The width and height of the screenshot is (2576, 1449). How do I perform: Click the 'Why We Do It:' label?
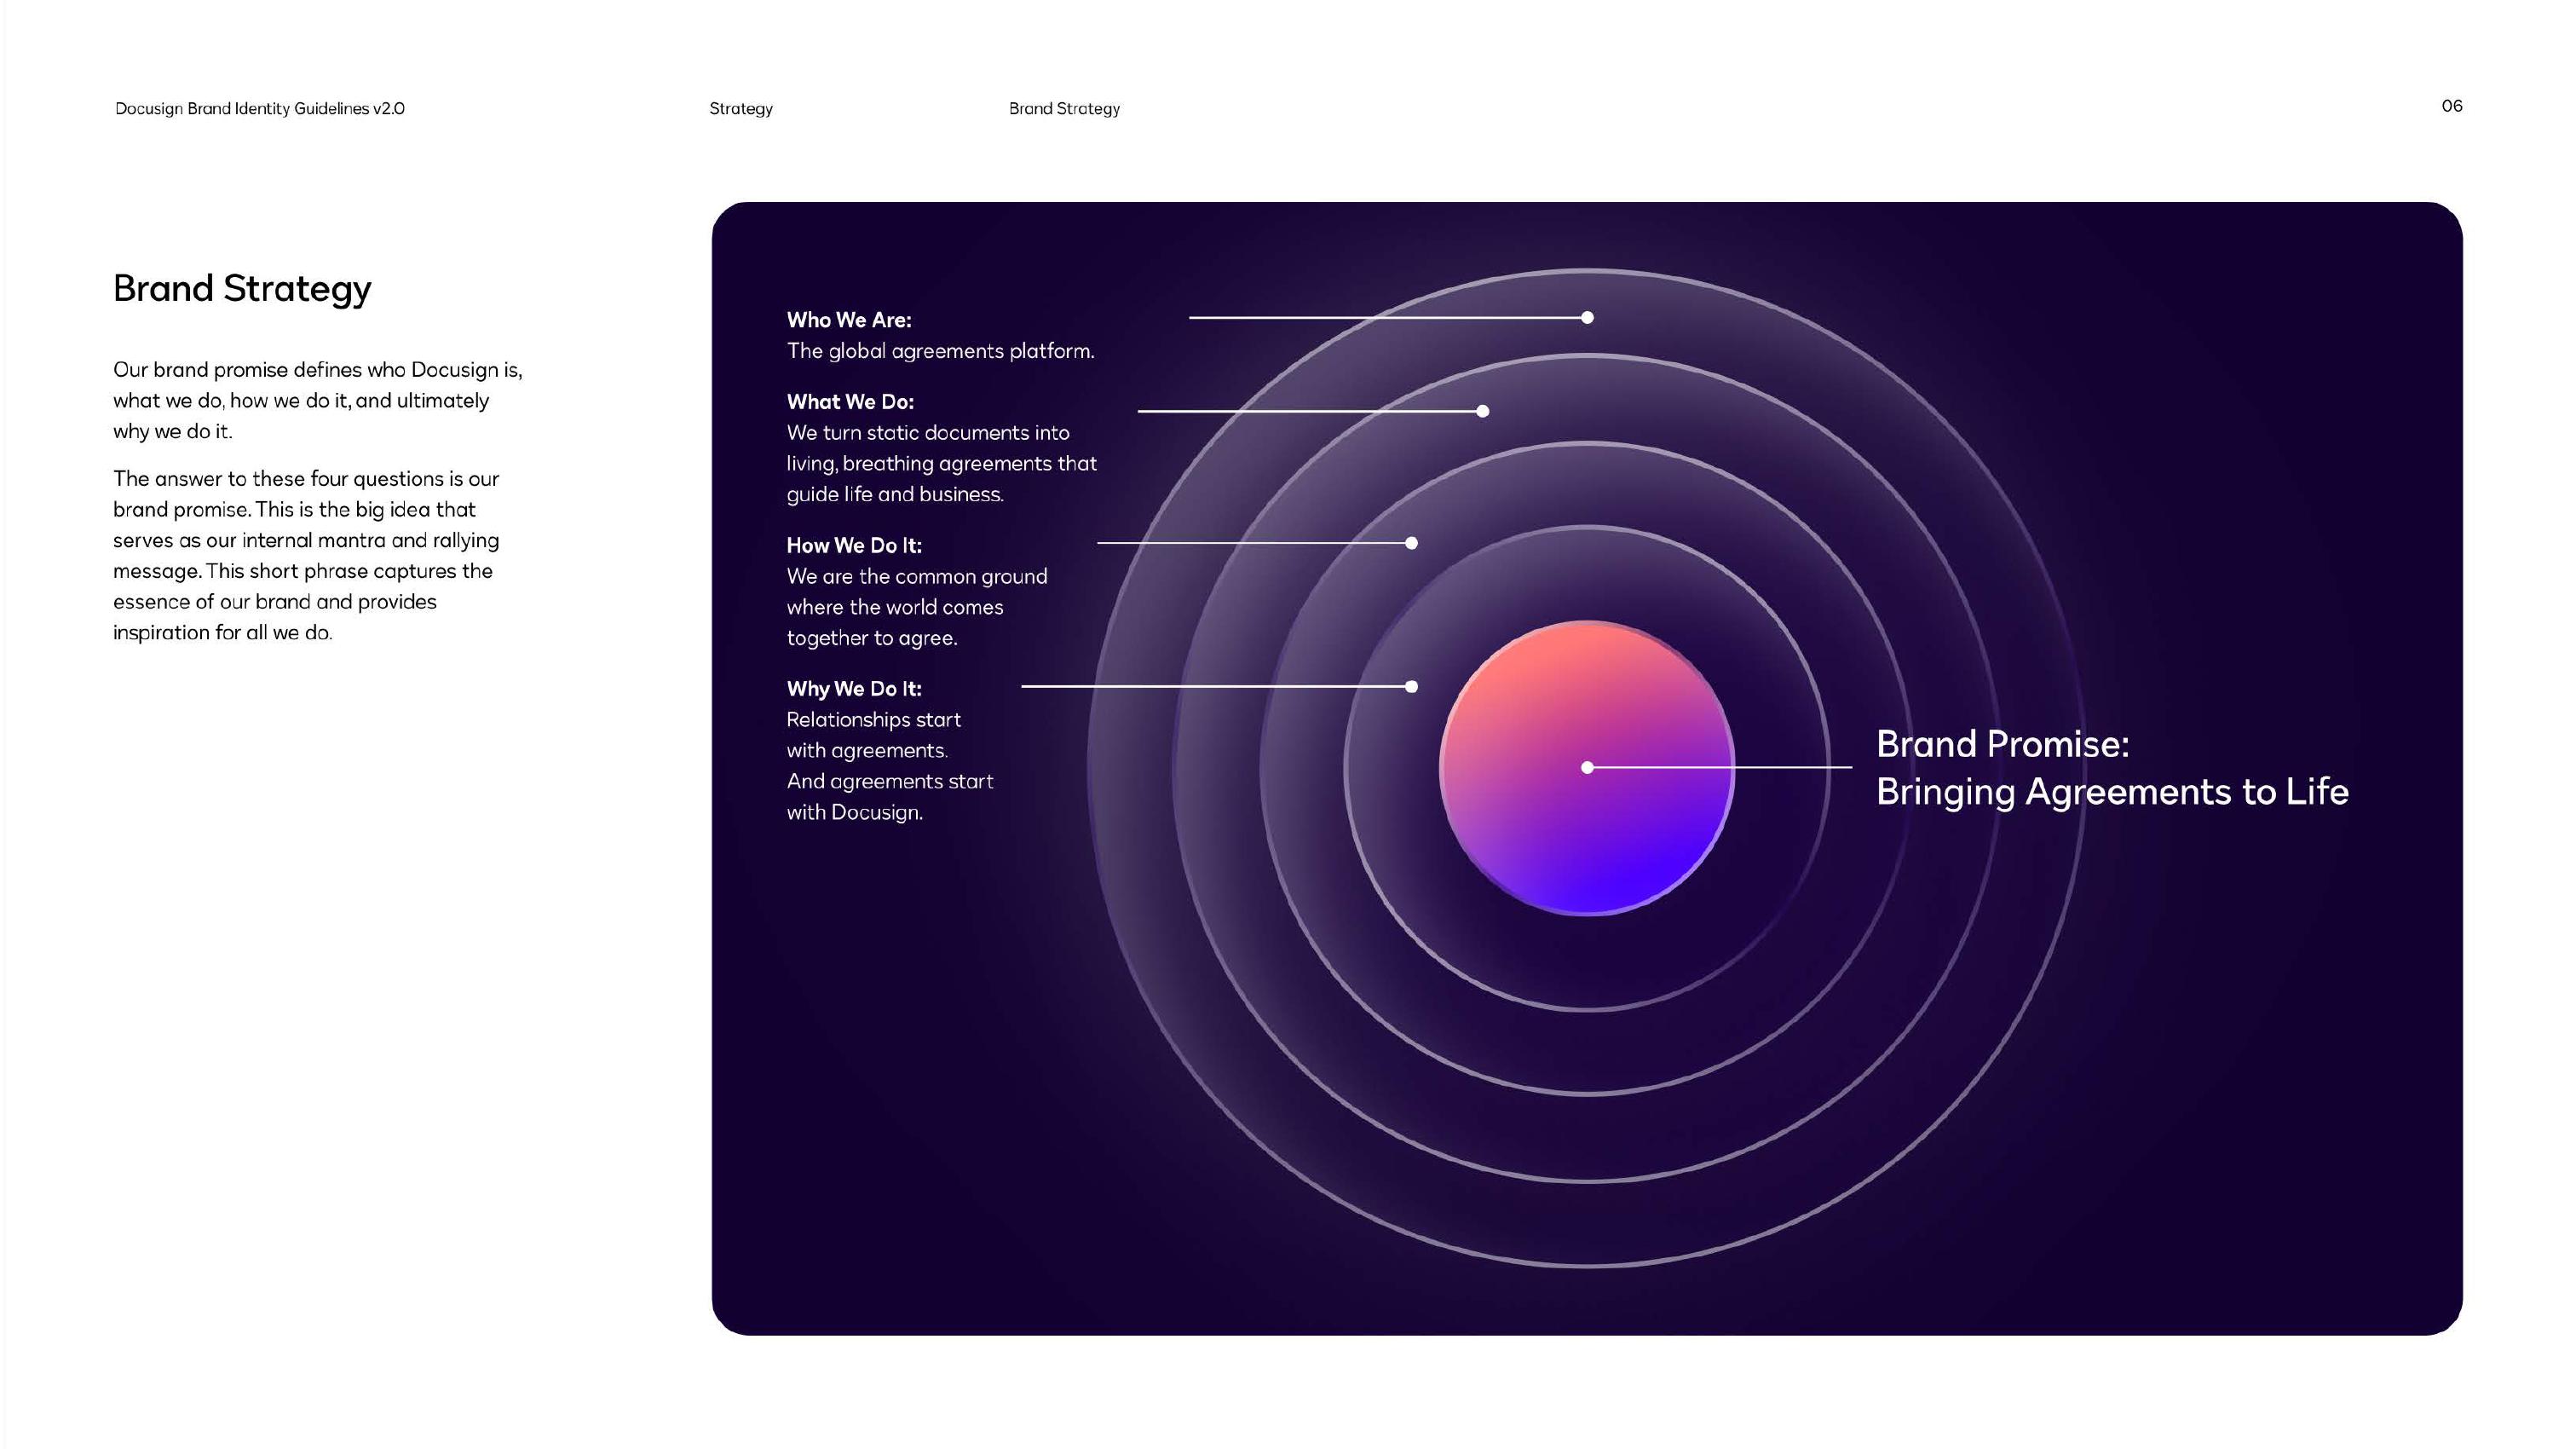[853, 688]
